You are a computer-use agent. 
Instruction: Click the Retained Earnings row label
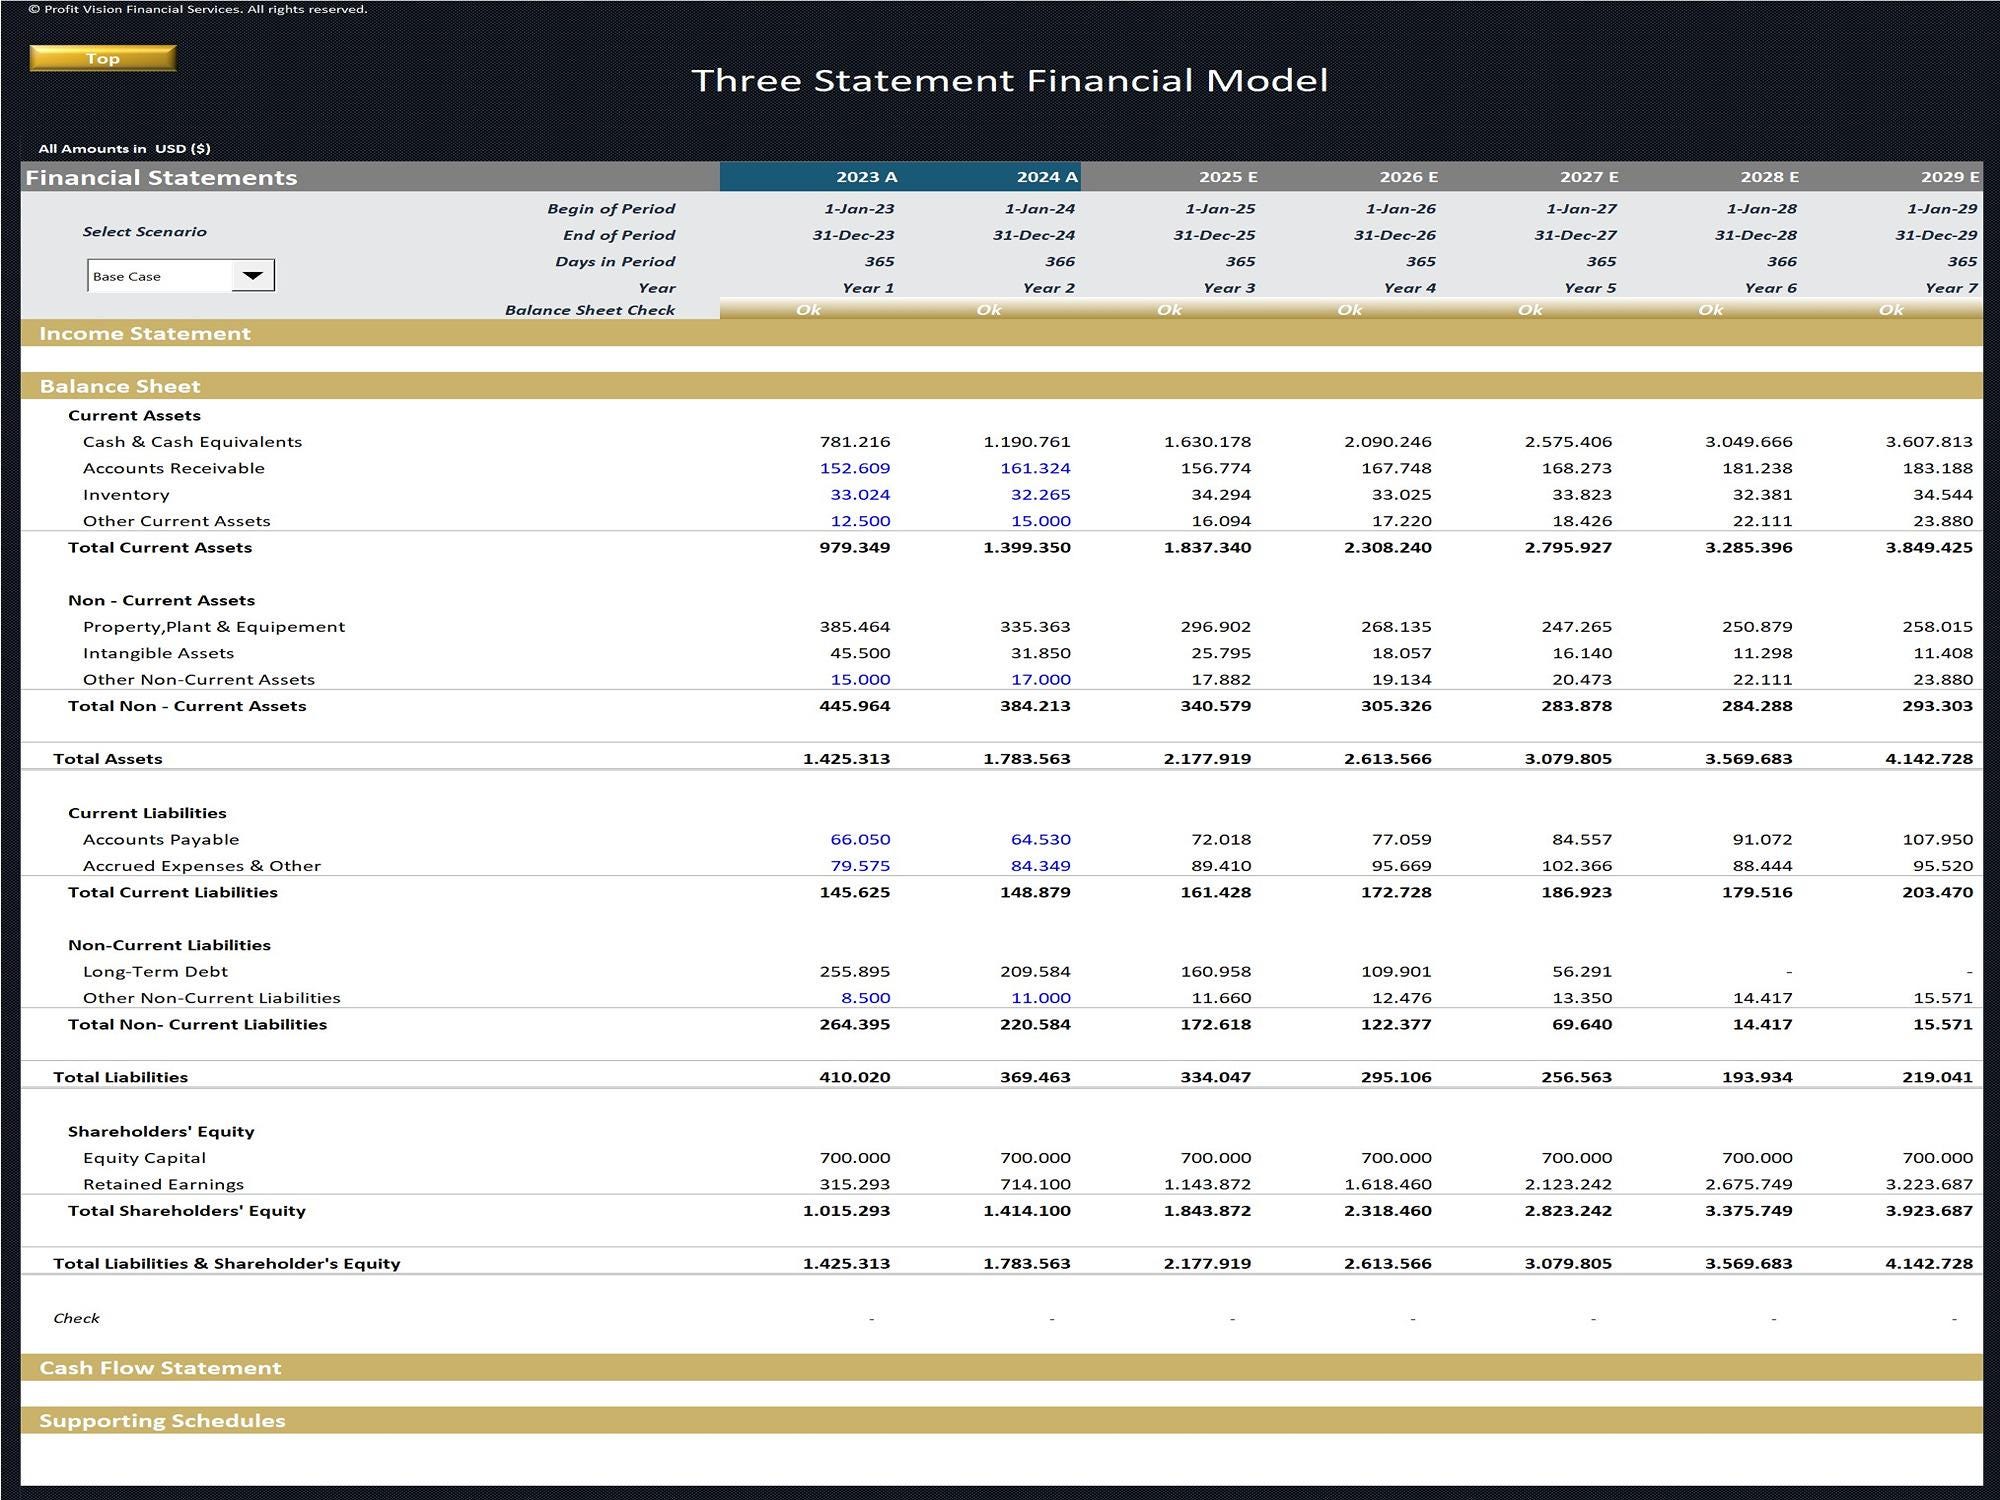click(x=163, y=1184)
